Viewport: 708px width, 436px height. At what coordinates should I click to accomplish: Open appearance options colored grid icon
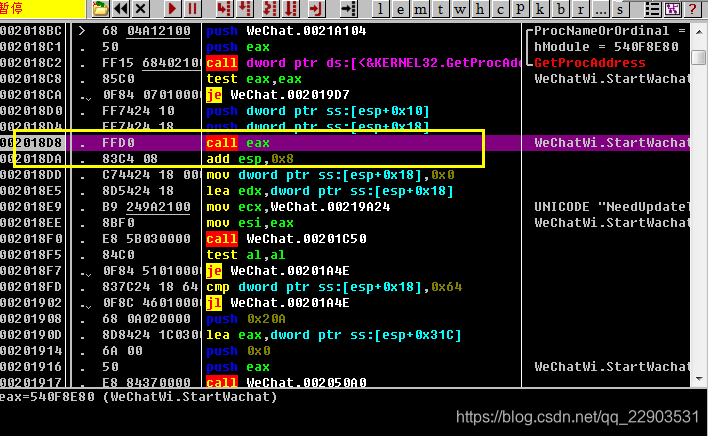coord(672,9)
